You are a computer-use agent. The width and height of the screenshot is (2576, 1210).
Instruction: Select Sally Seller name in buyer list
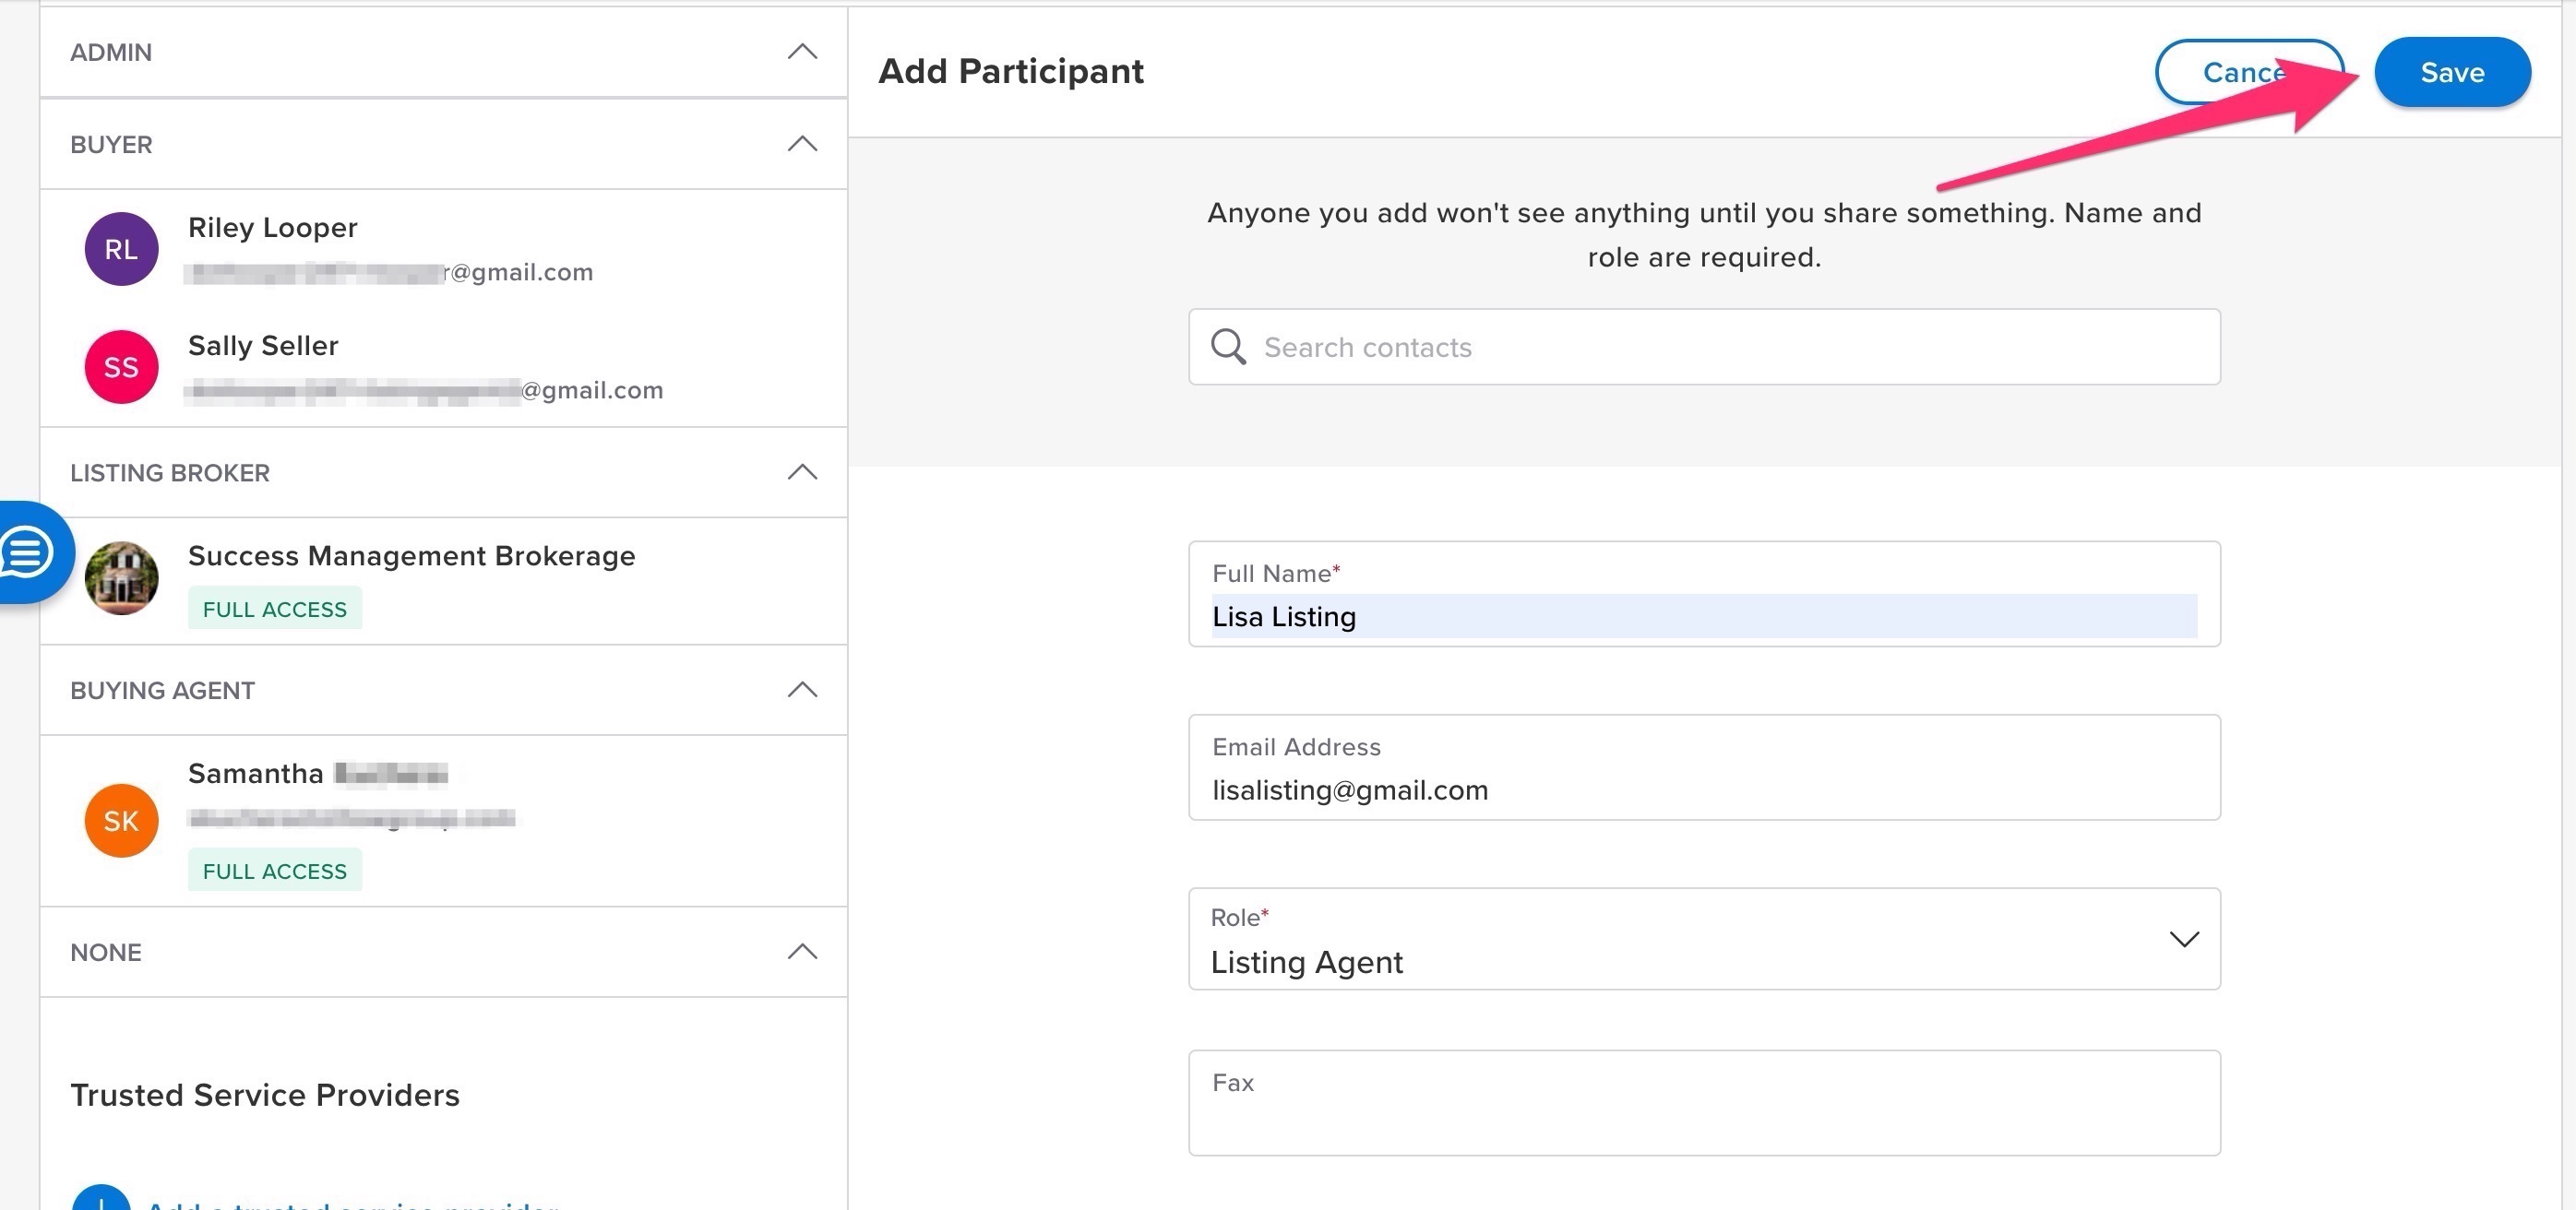pos(263,346)
